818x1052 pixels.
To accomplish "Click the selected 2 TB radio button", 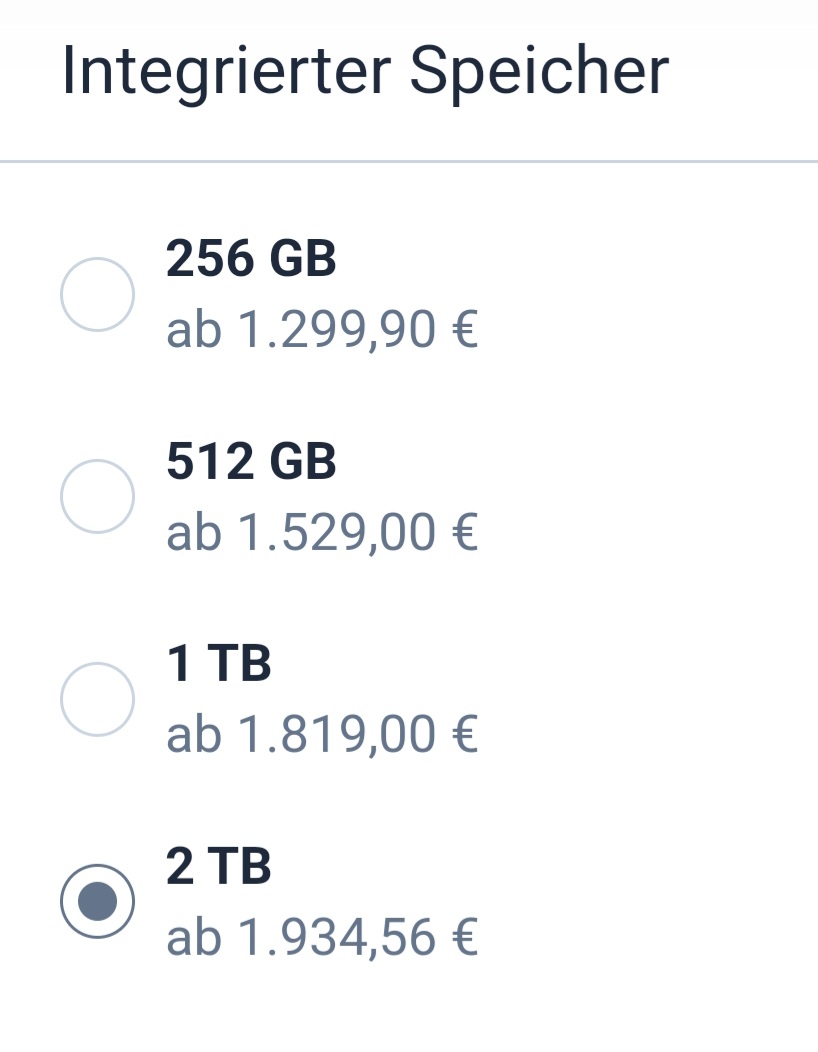I will tap(97, 901).
